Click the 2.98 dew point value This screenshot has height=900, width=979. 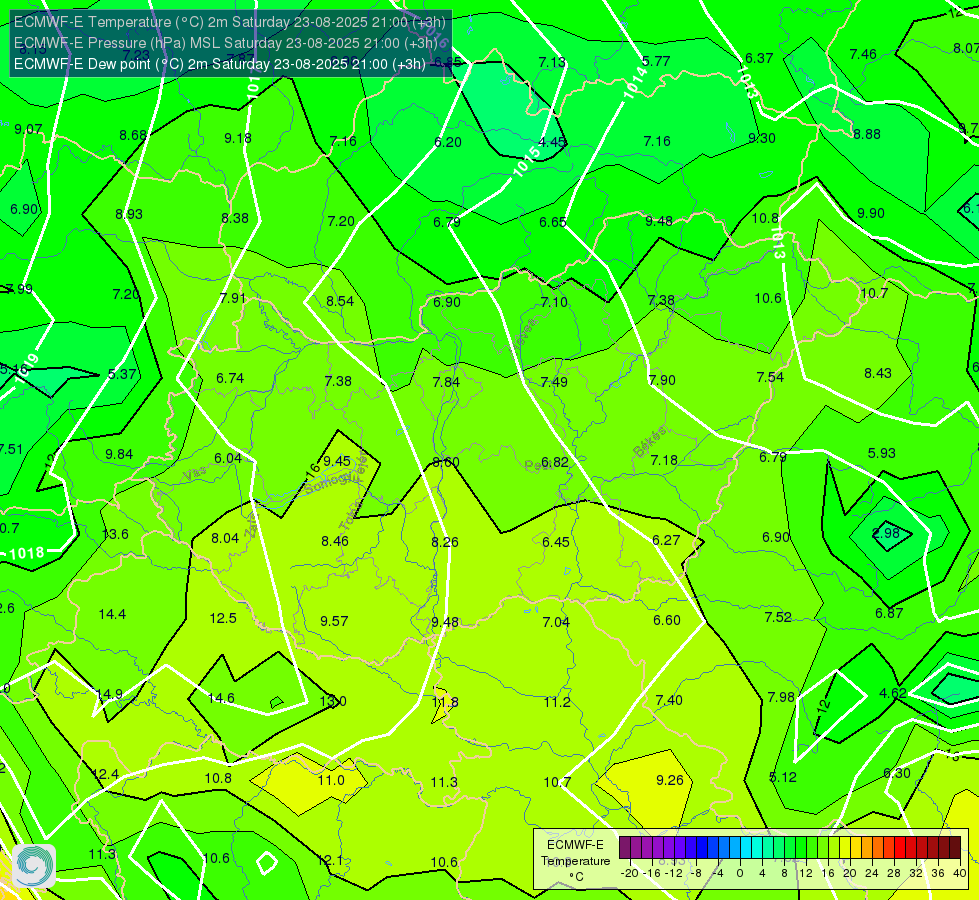pos(885,533)
